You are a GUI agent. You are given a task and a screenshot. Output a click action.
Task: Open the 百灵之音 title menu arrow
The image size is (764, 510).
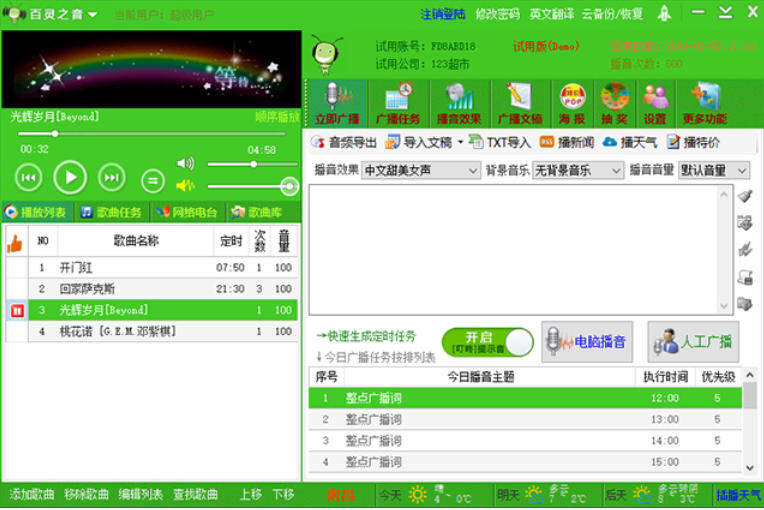[x=93, y=15]
